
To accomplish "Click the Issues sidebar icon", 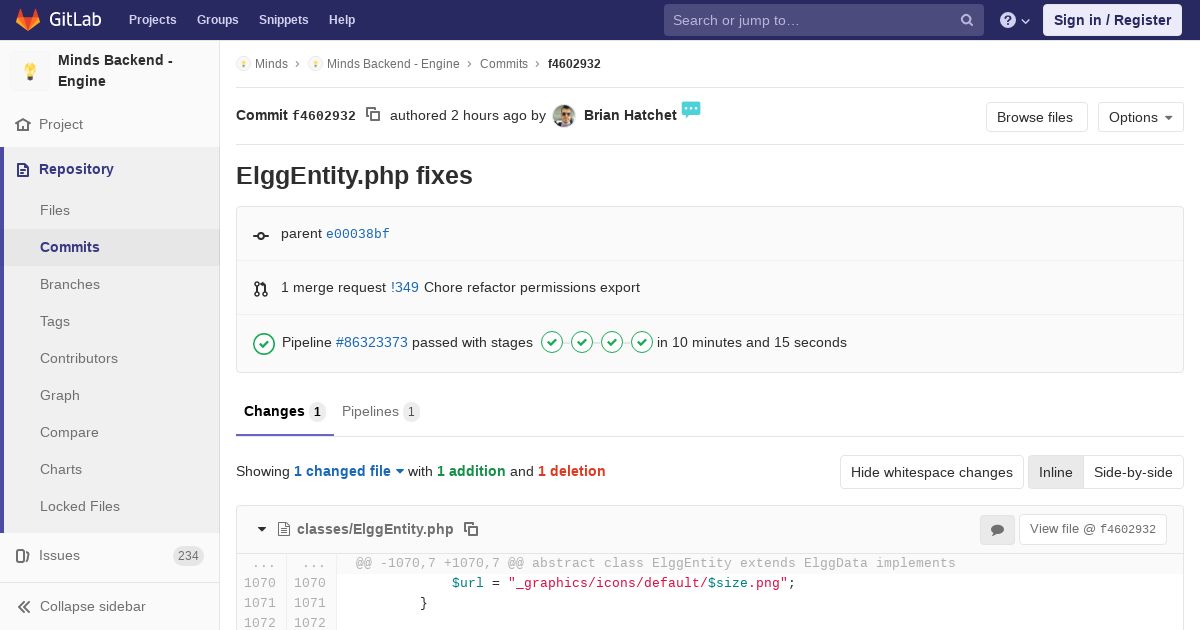I will tap(22, 555).
